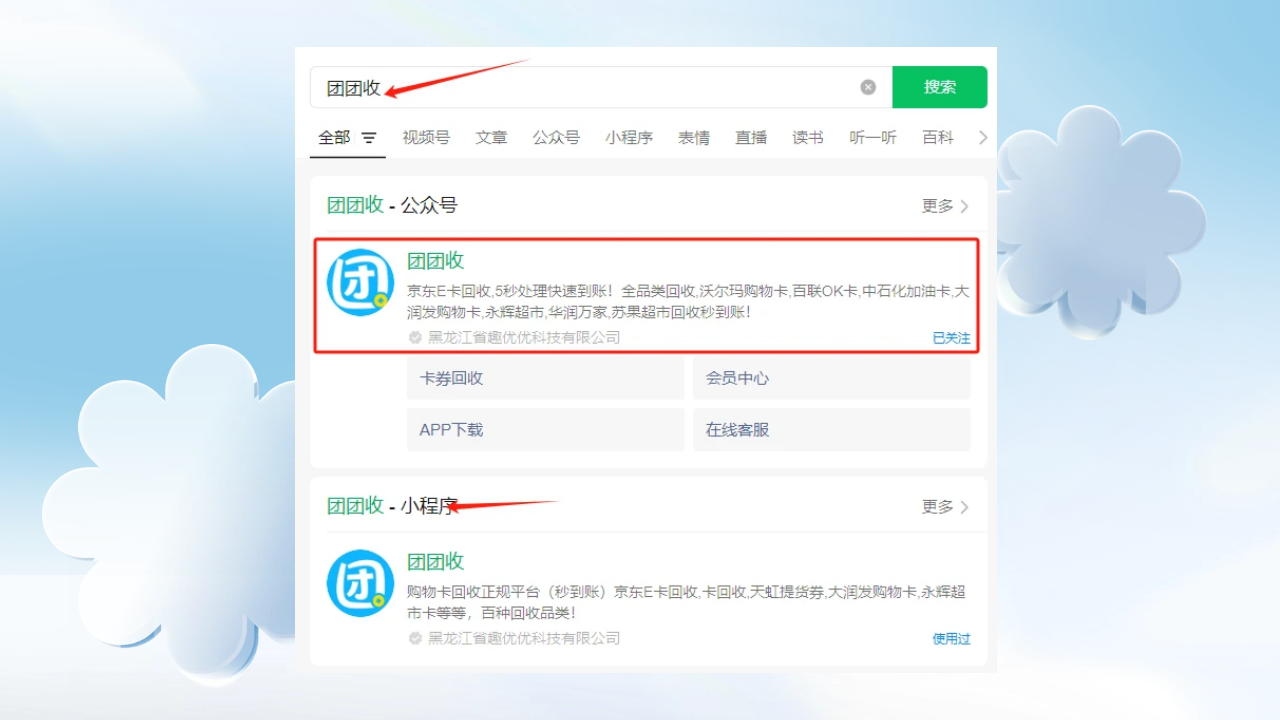Image resolution: width=1280 pixels, height=720 pixels.
Task: Click the 团团收 - 公众号 section heading
Action: tap(392, 205)
